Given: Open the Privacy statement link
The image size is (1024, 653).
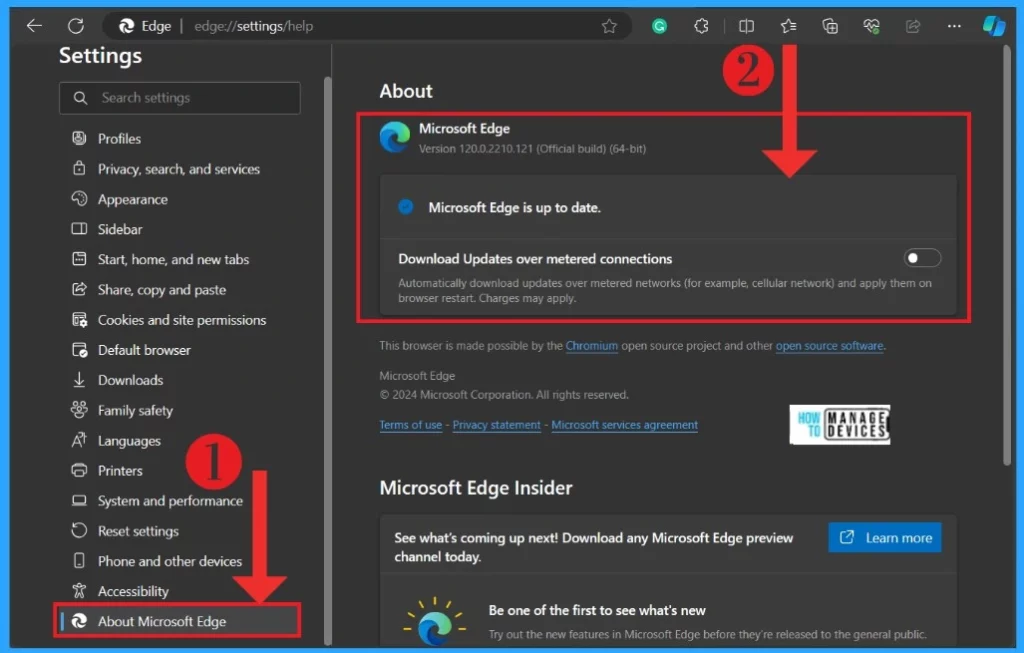Looking at the screenshot, I should pyautogui.click(x=496, y=425).
